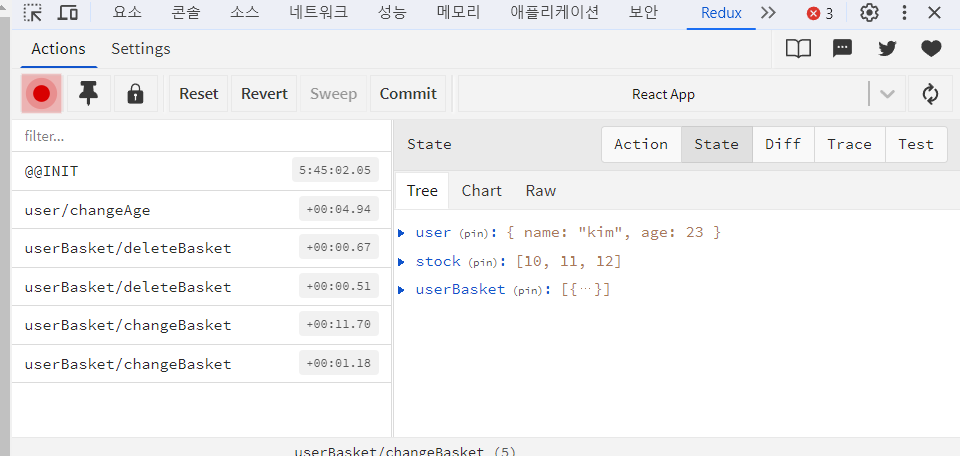Show more DevTools tabs chevron

(768, 13)
